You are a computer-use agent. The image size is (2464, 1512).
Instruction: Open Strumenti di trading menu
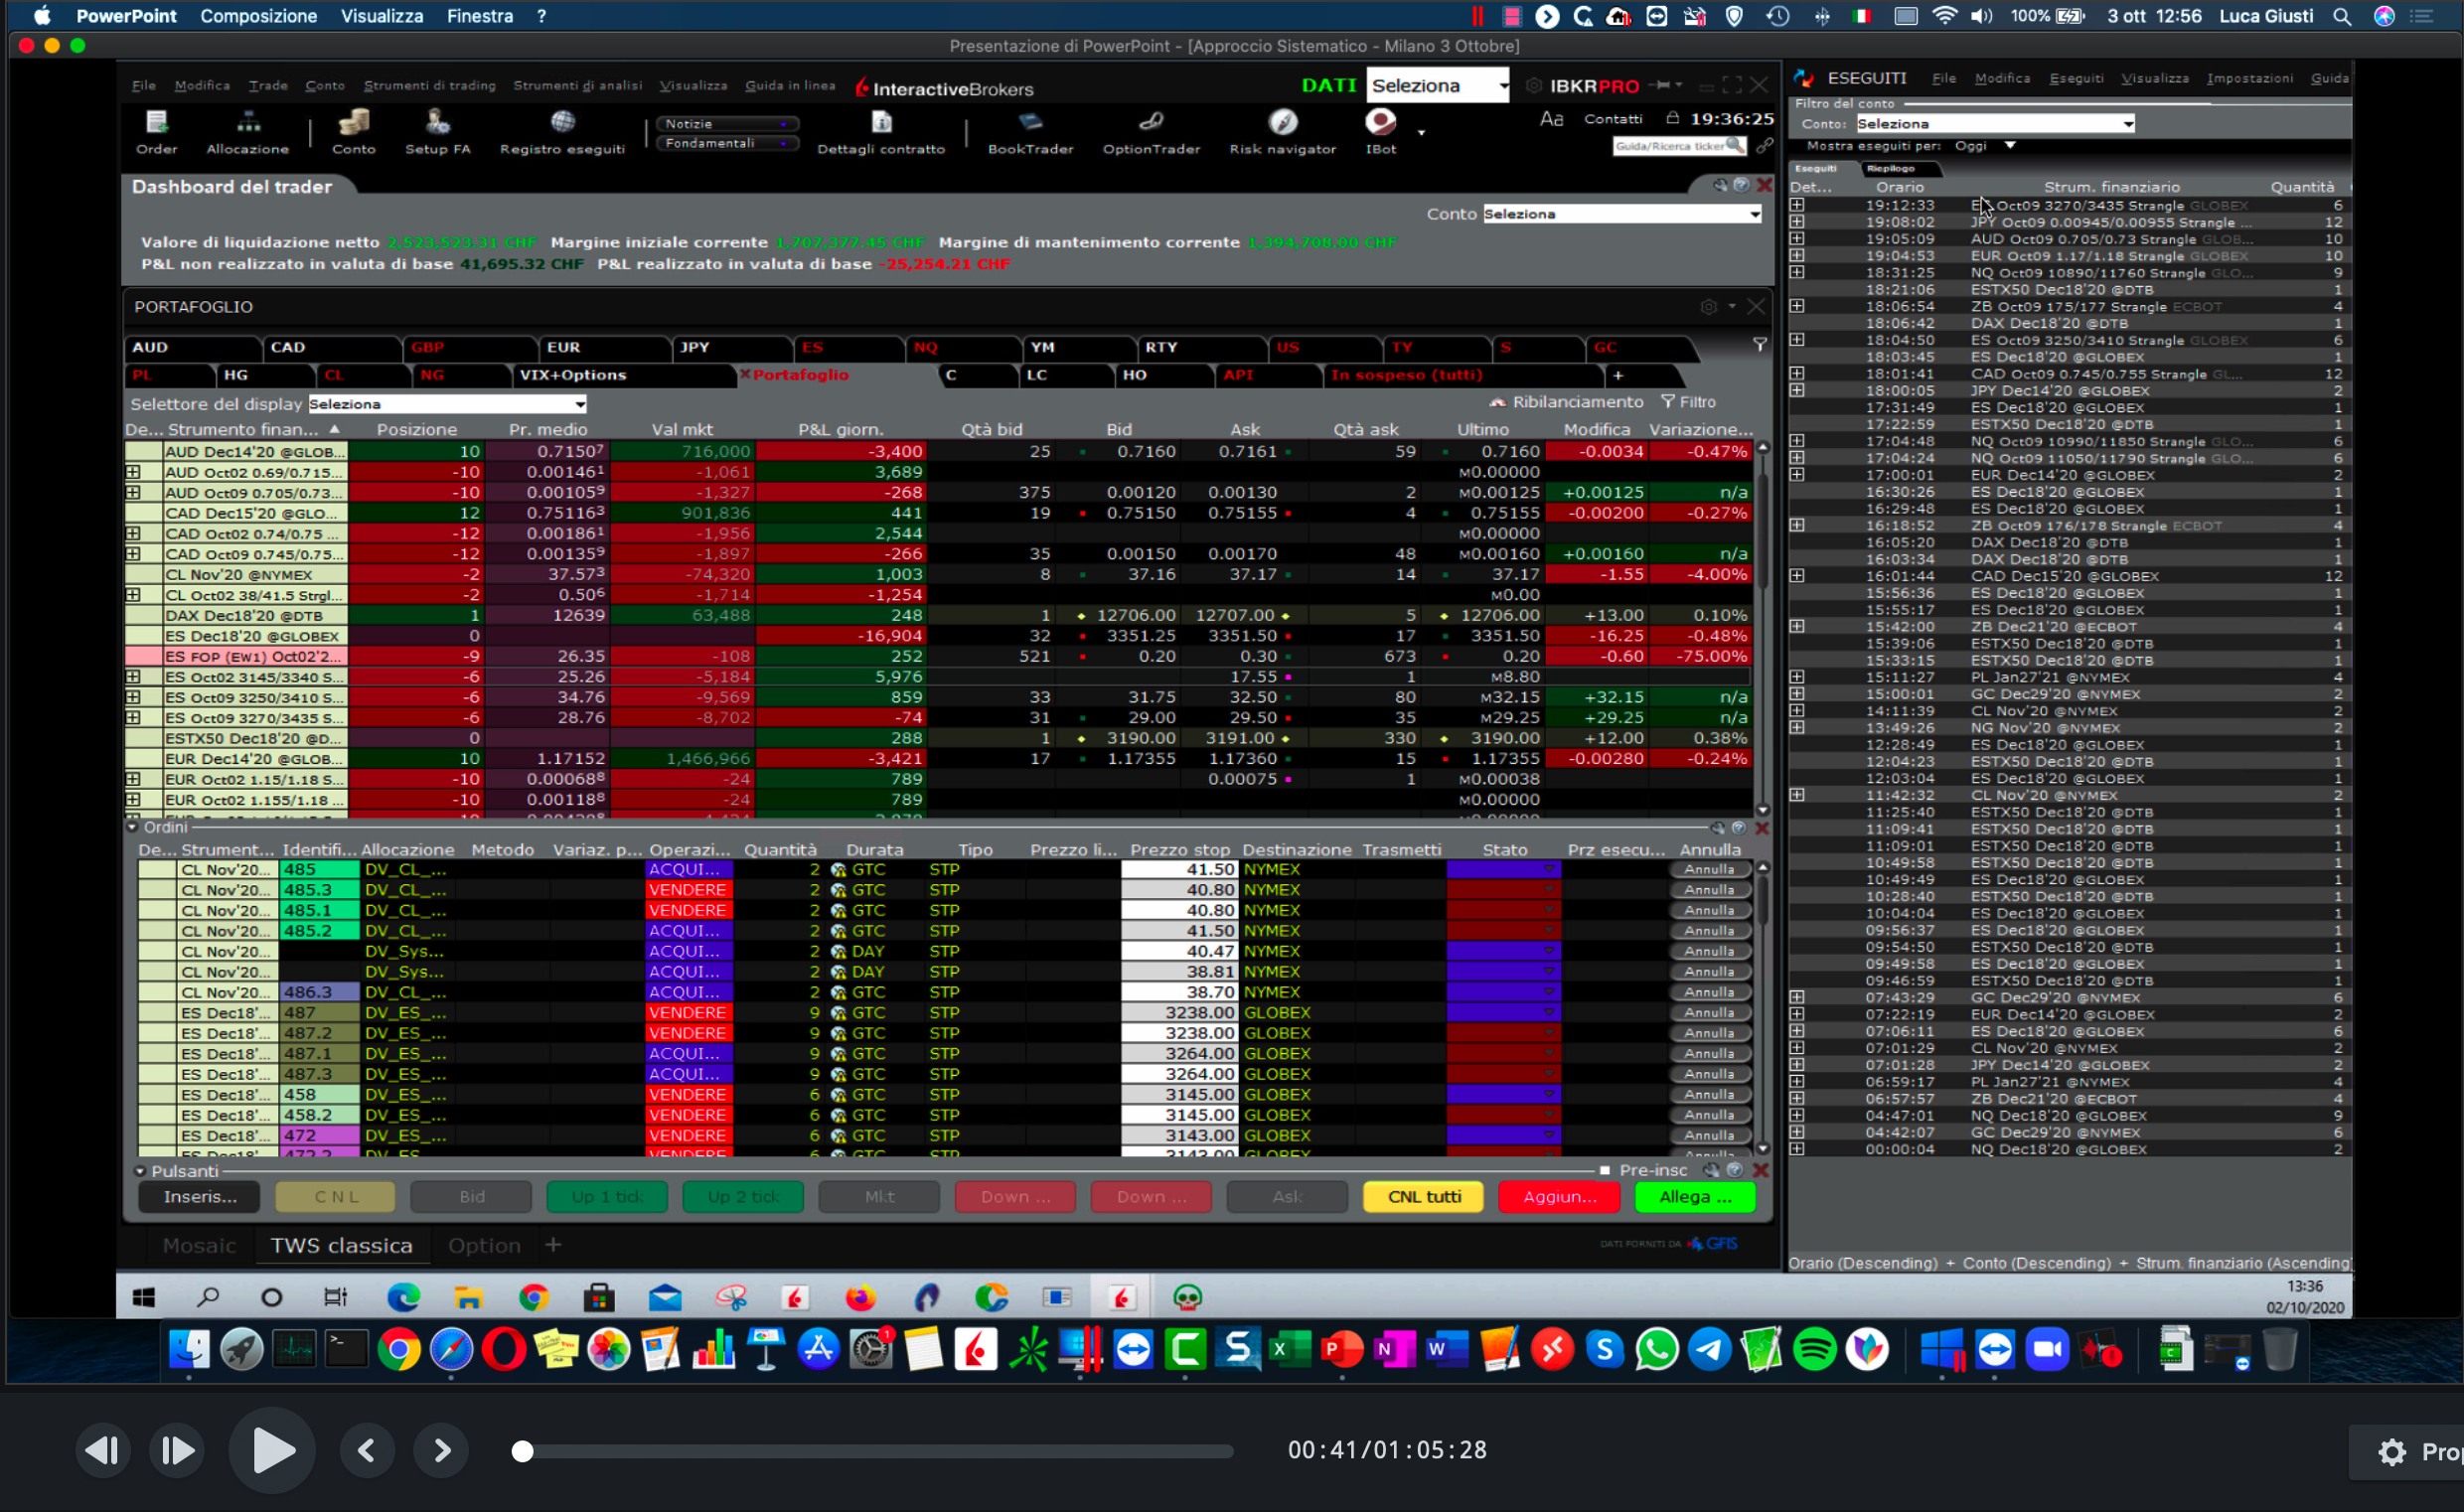(429, 86)
